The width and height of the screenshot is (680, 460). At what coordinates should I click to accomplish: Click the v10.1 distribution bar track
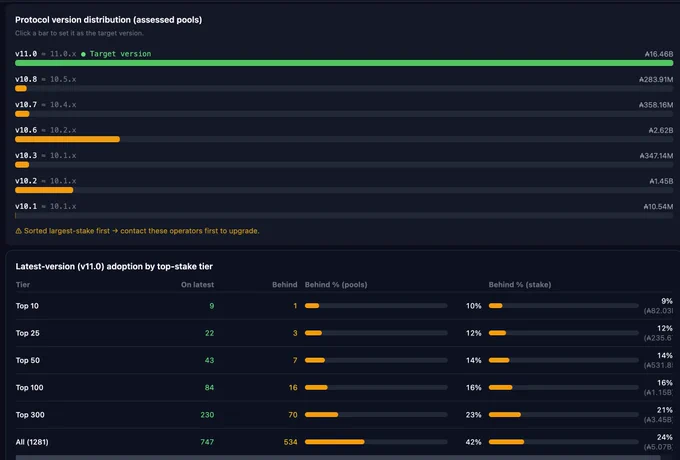(344, 215)
